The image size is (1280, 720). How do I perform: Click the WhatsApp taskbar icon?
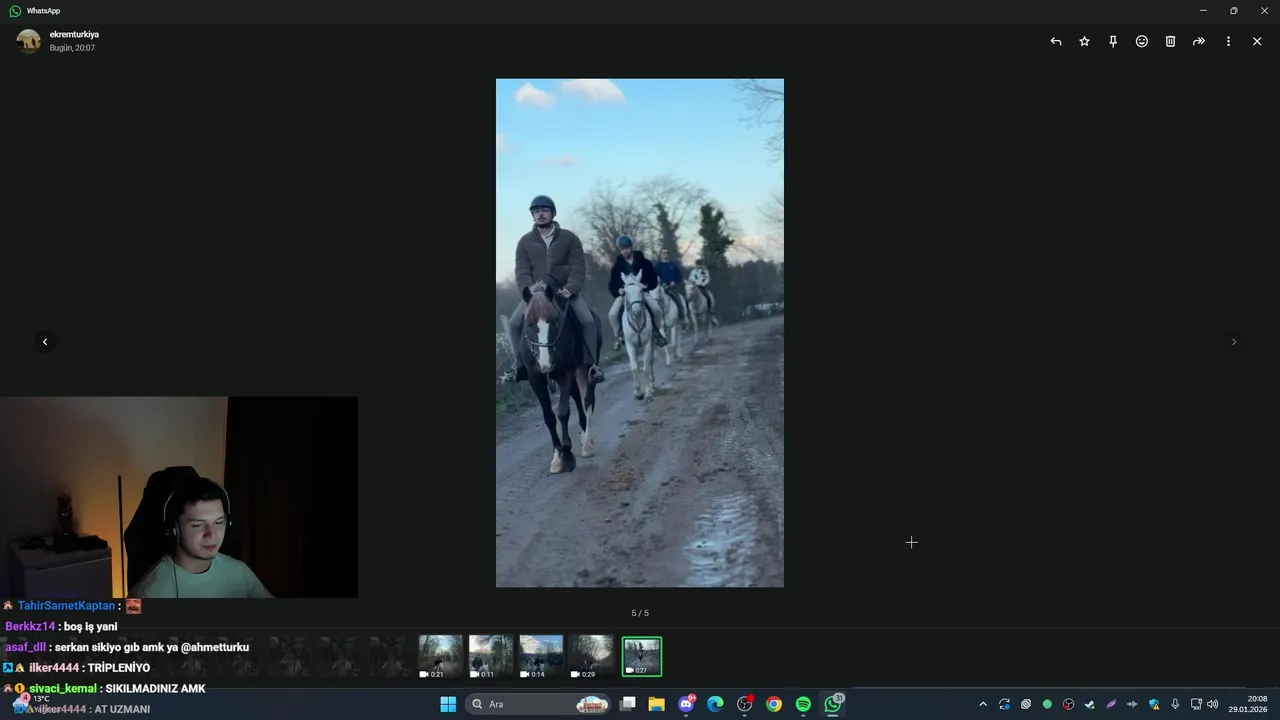[833, 704]
